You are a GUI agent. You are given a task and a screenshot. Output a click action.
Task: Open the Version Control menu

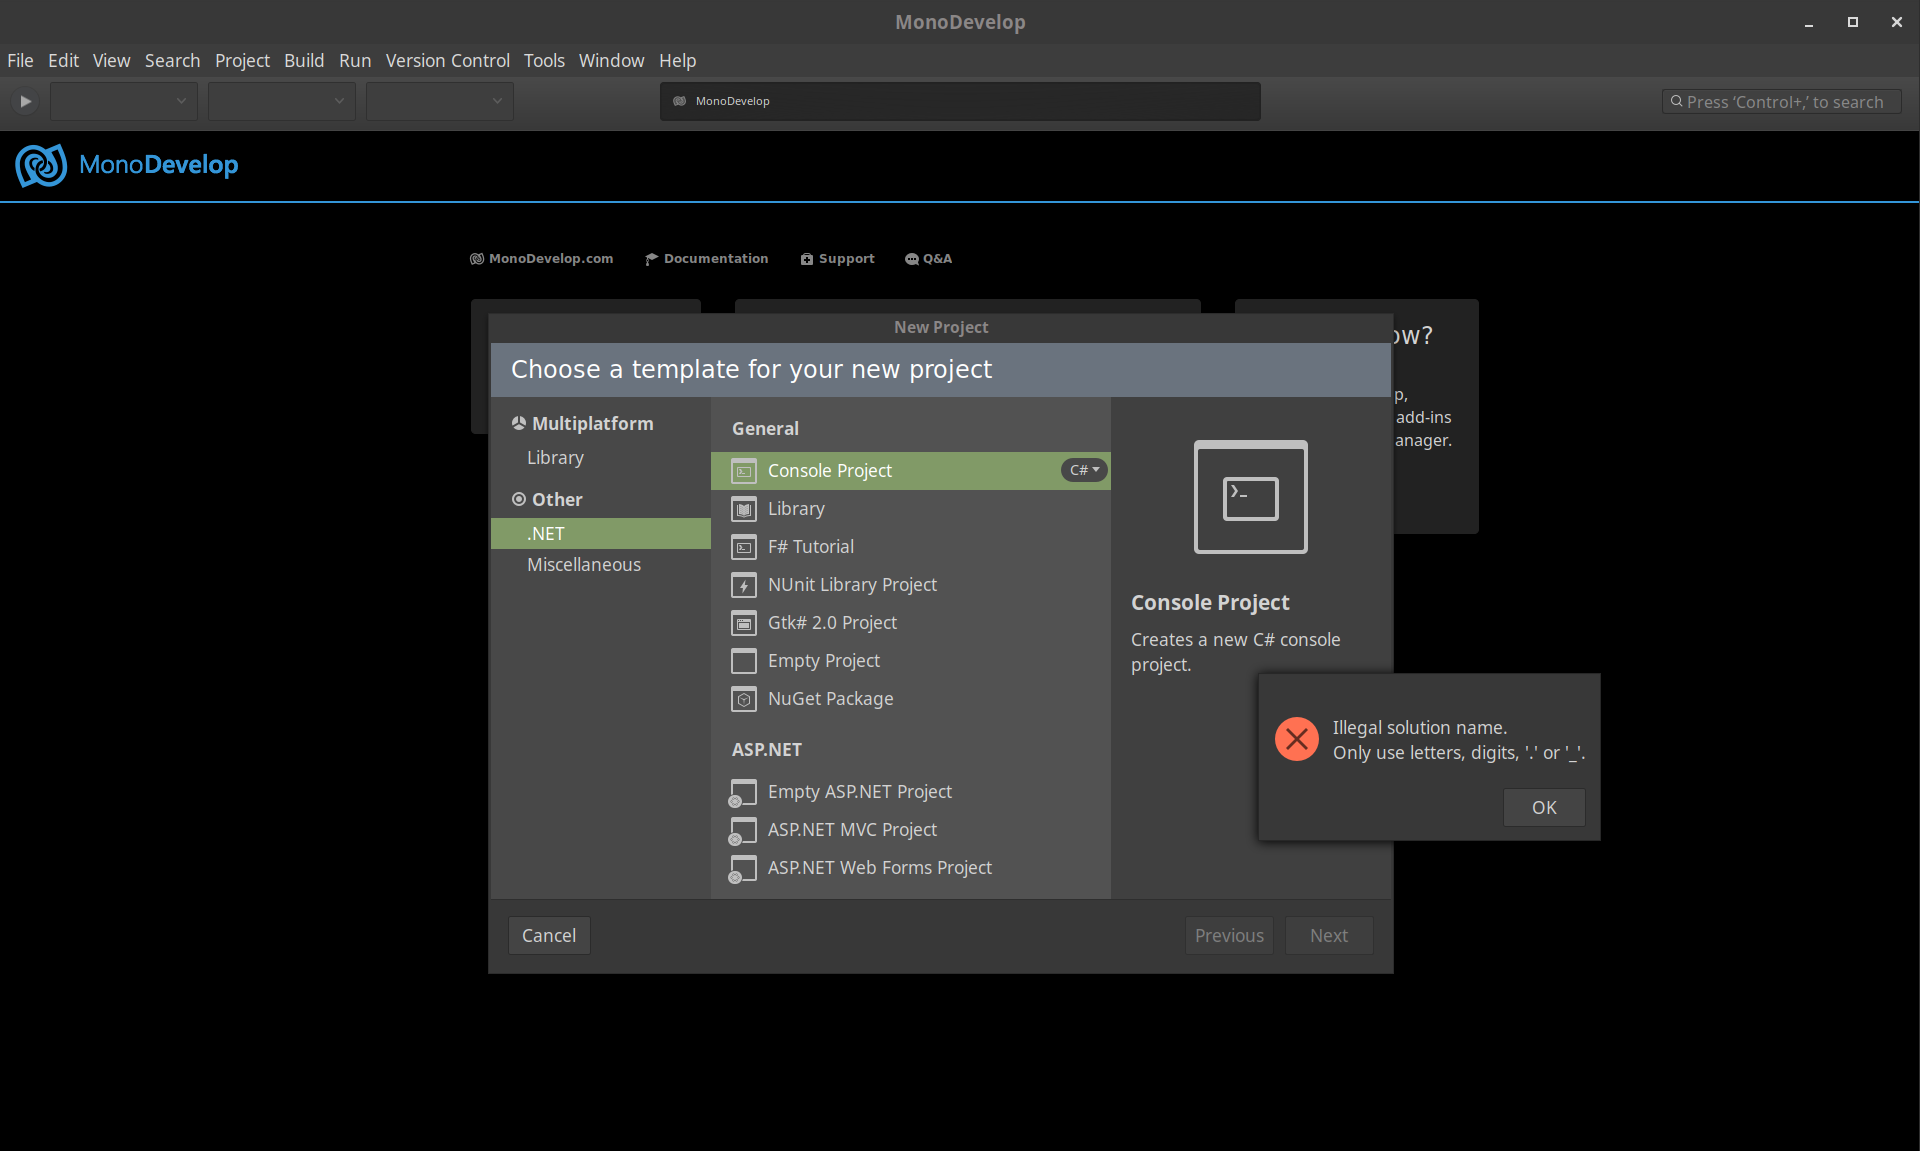(447, 60)
